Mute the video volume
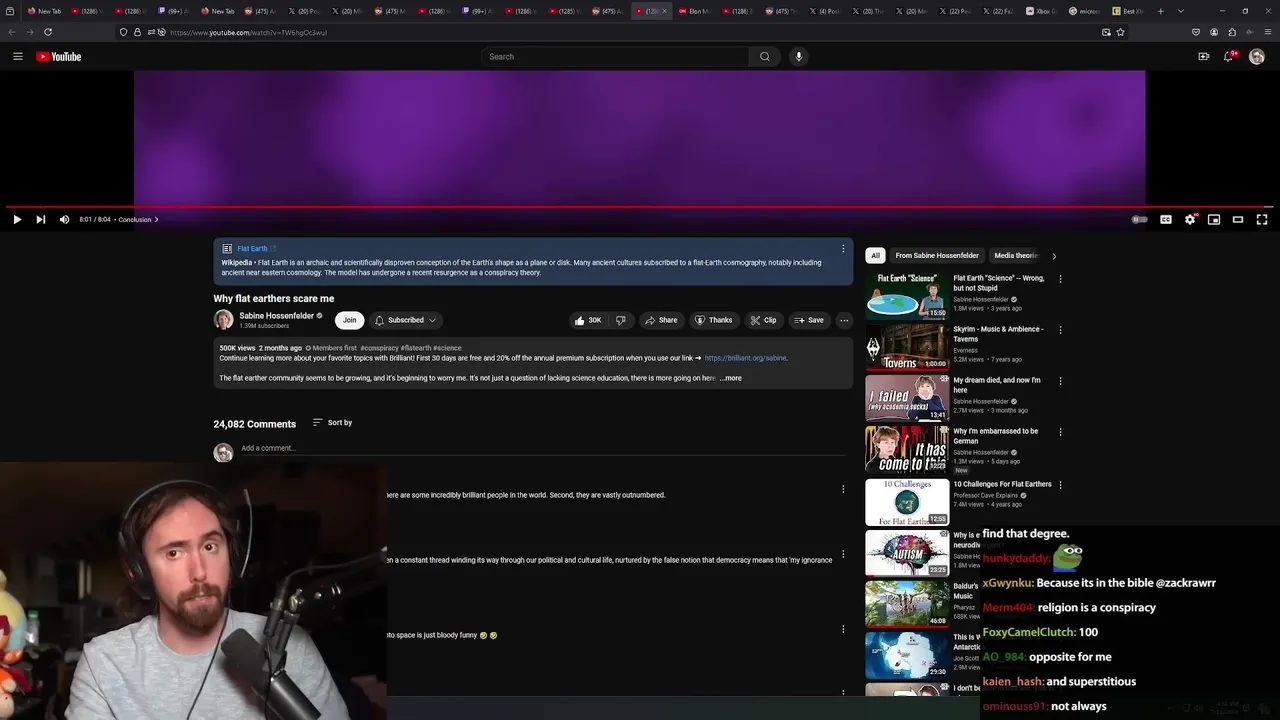Screen dimensions: 1280x720 64,220
